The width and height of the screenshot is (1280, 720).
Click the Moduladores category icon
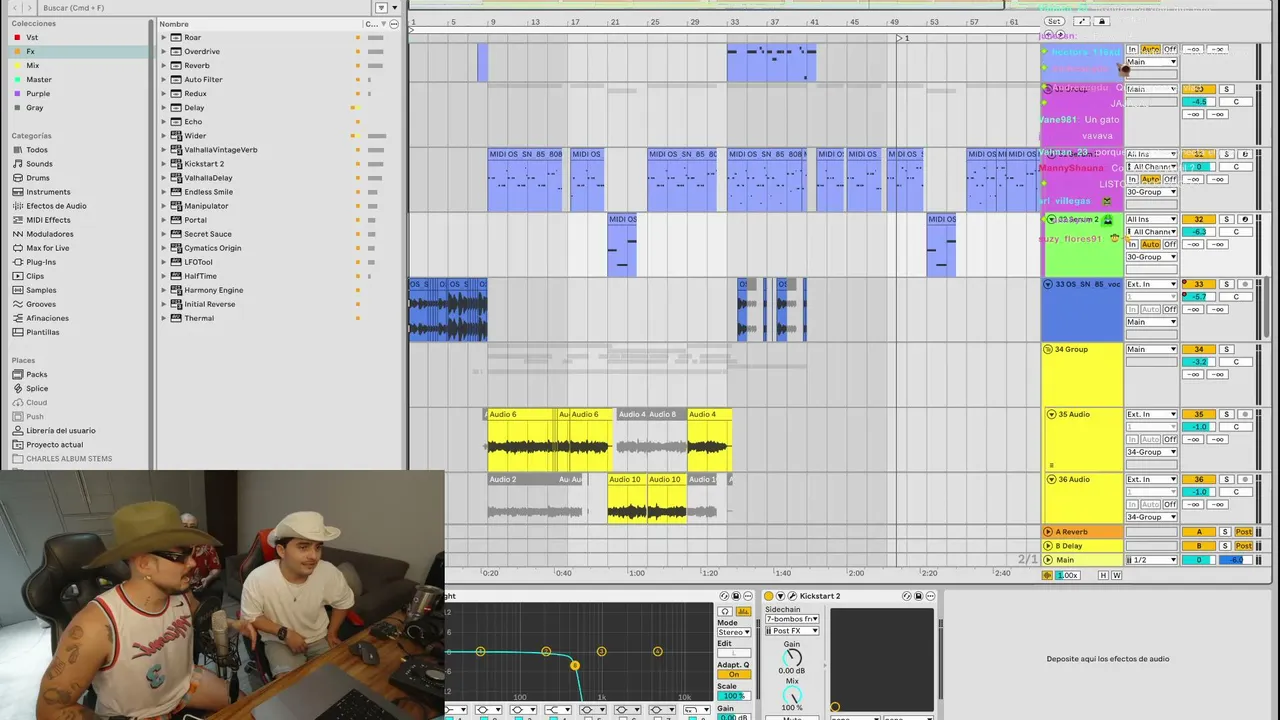17,234
